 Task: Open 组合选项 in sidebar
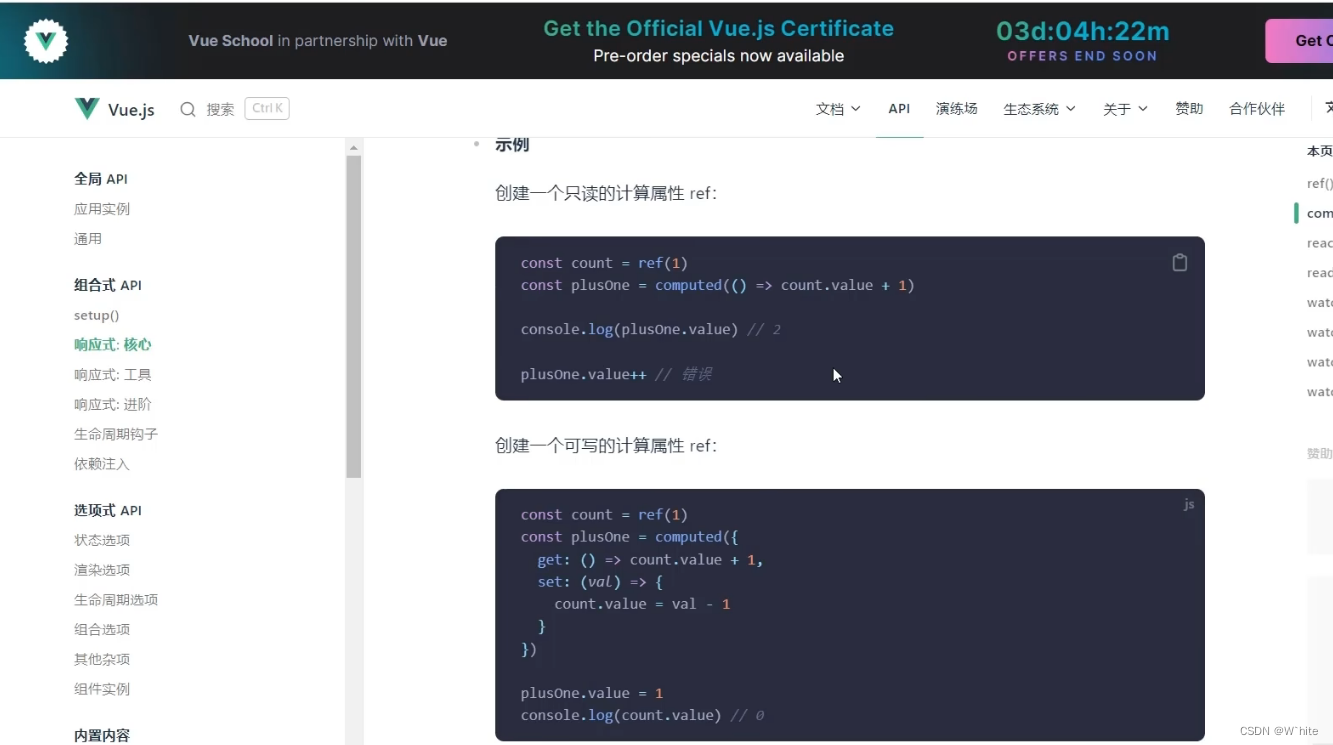point(102,629)
